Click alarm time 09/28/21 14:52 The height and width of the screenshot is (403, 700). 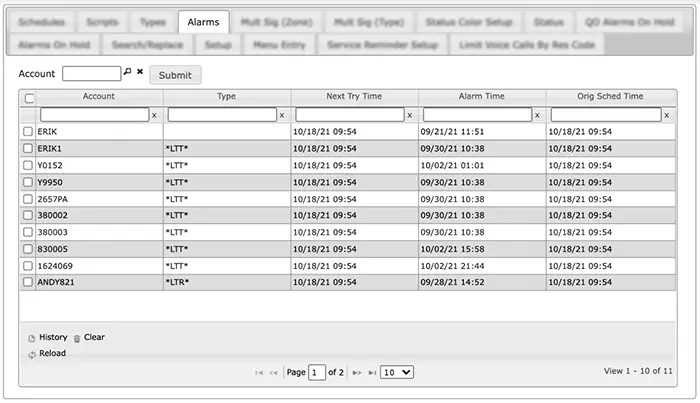[482, 283]
